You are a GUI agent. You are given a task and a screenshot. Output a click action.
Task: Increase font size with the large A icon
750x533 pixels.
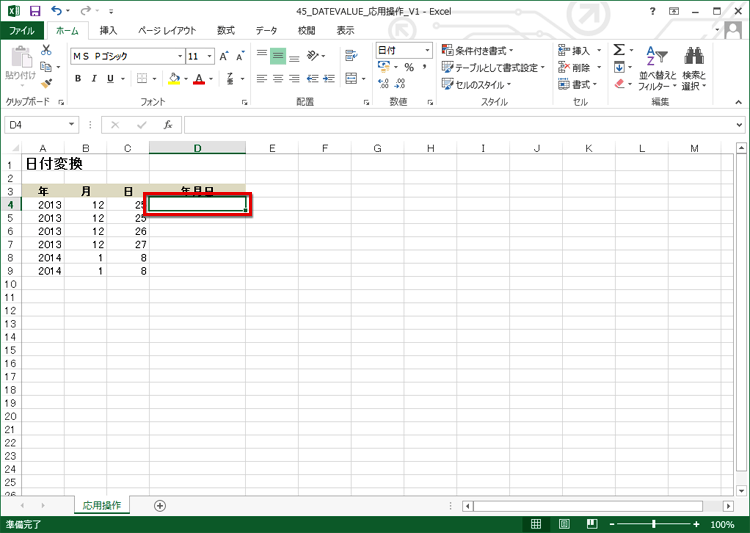[x=223, y=56]
